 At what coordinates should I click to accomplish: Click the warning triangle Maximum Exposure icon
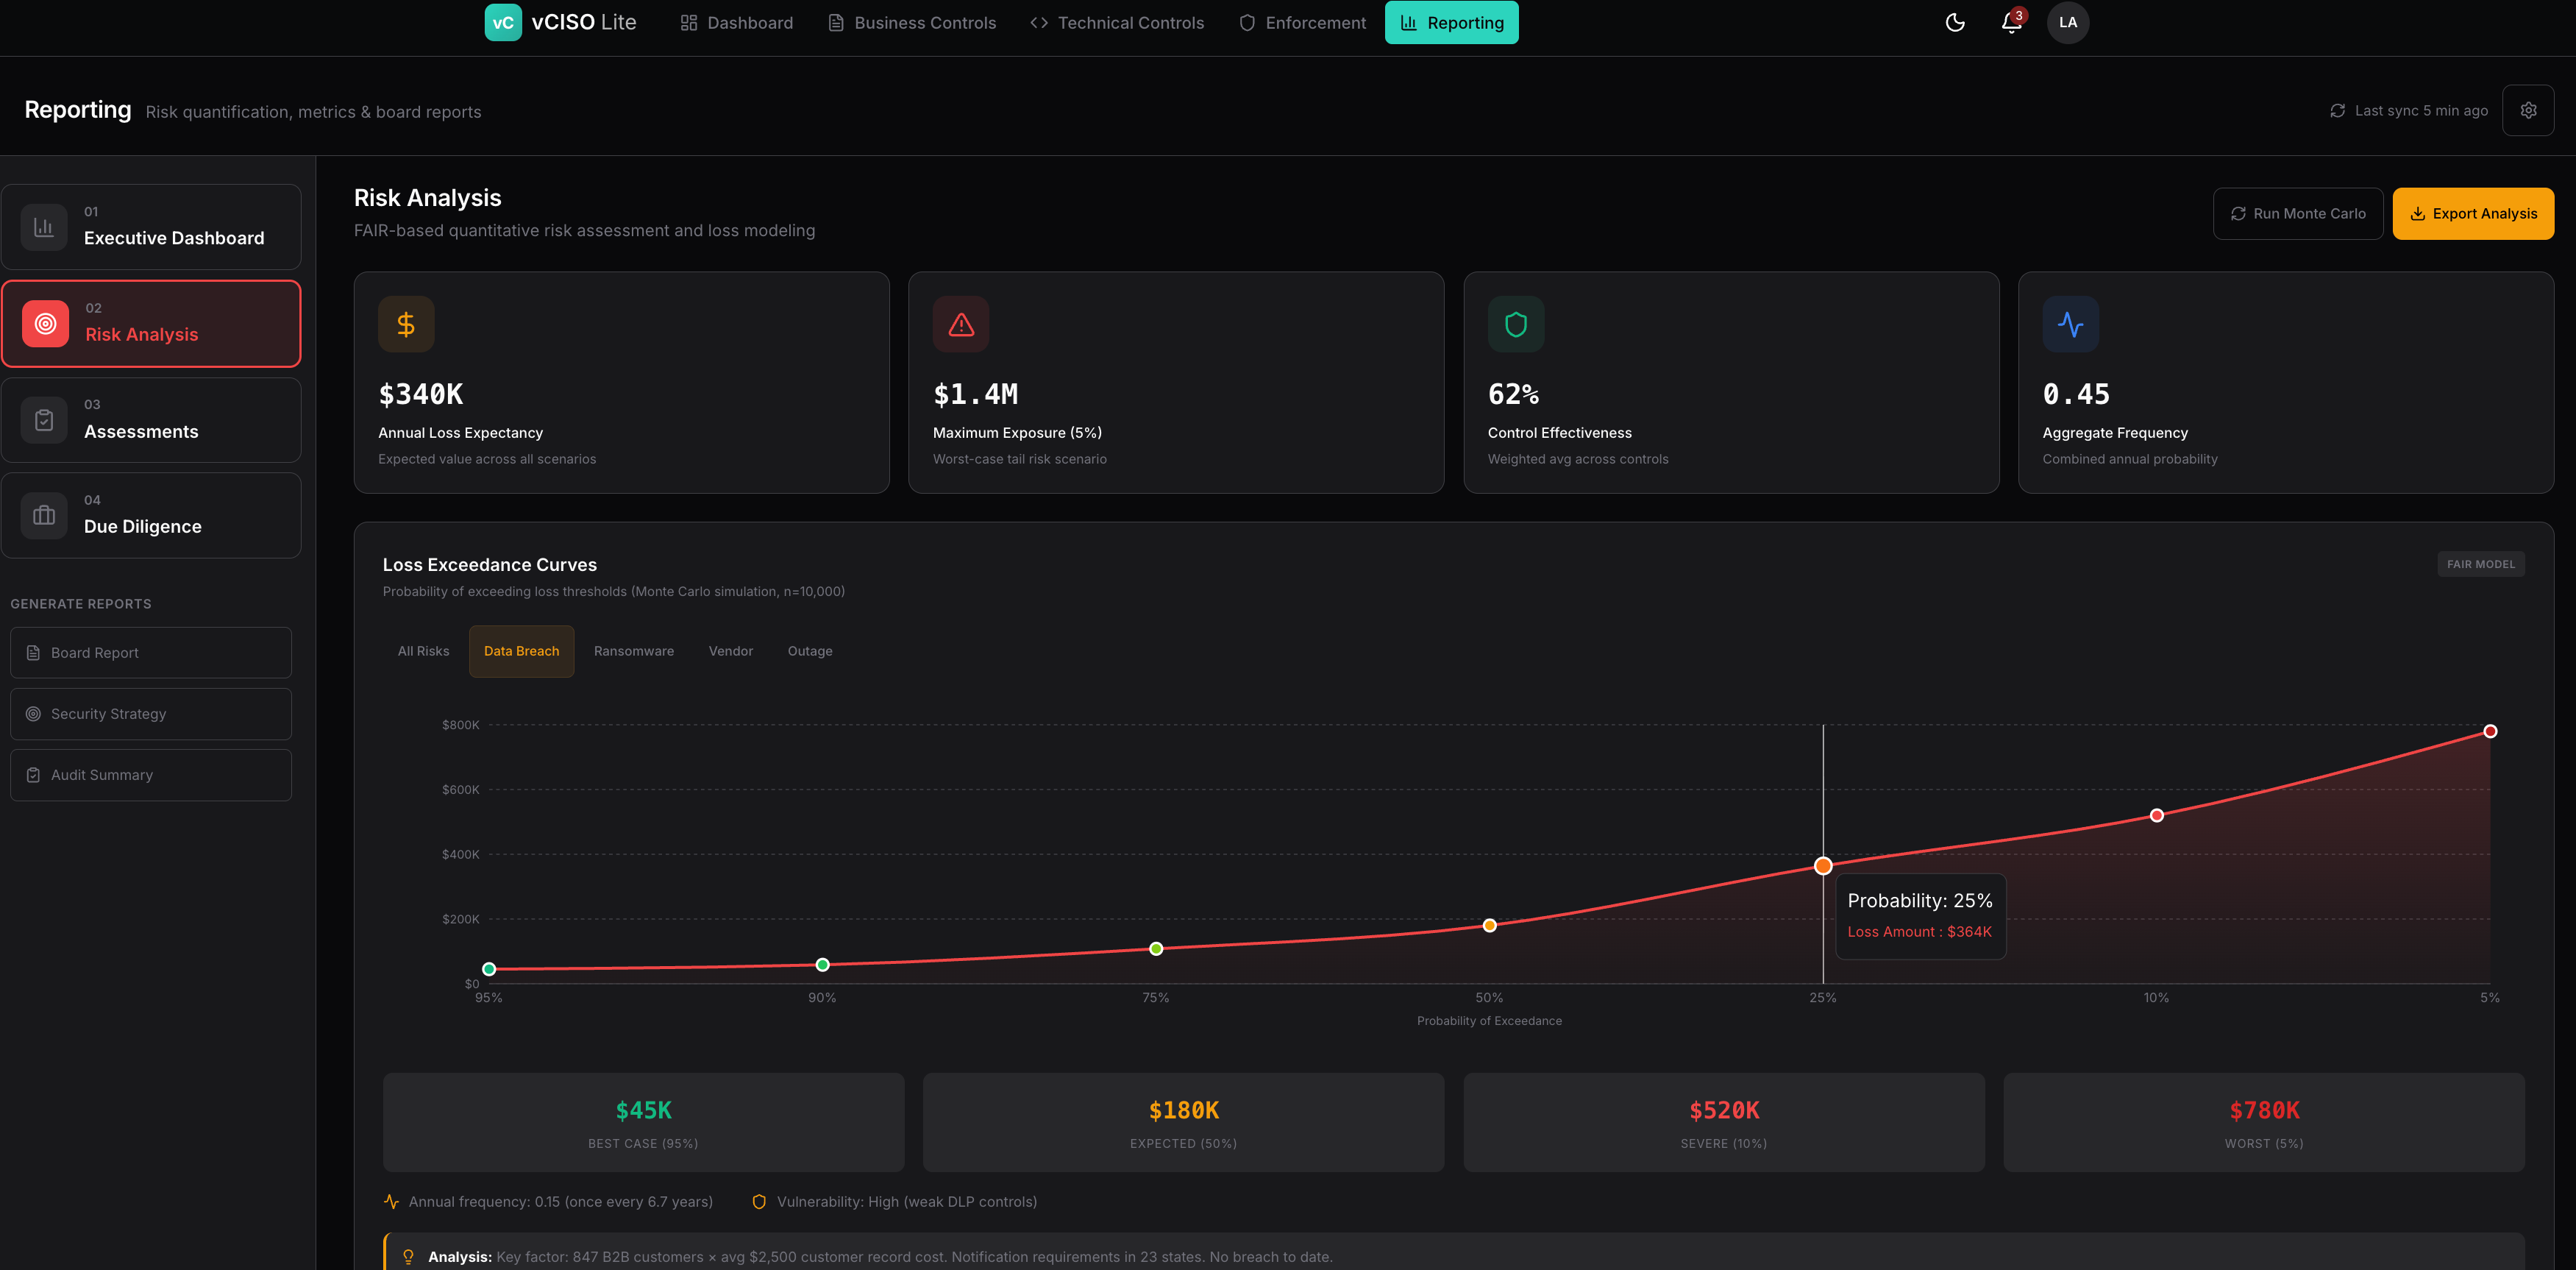point(960,324)
